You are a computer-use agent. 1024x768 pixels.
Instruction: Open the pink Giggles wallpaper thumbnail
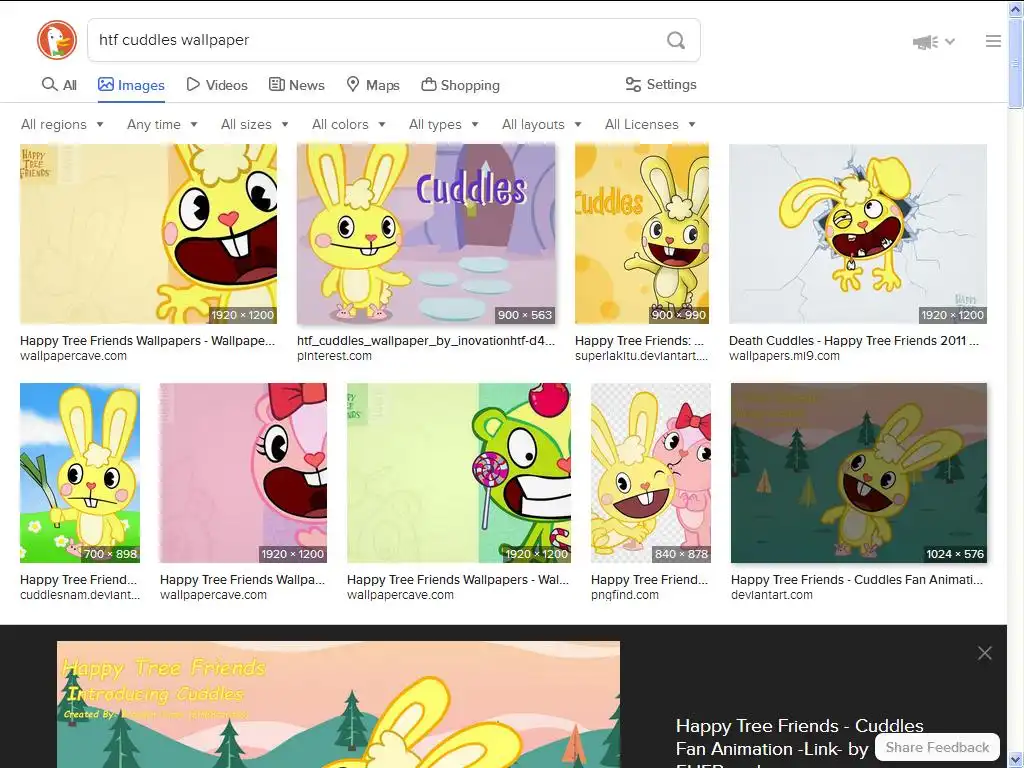243,473
